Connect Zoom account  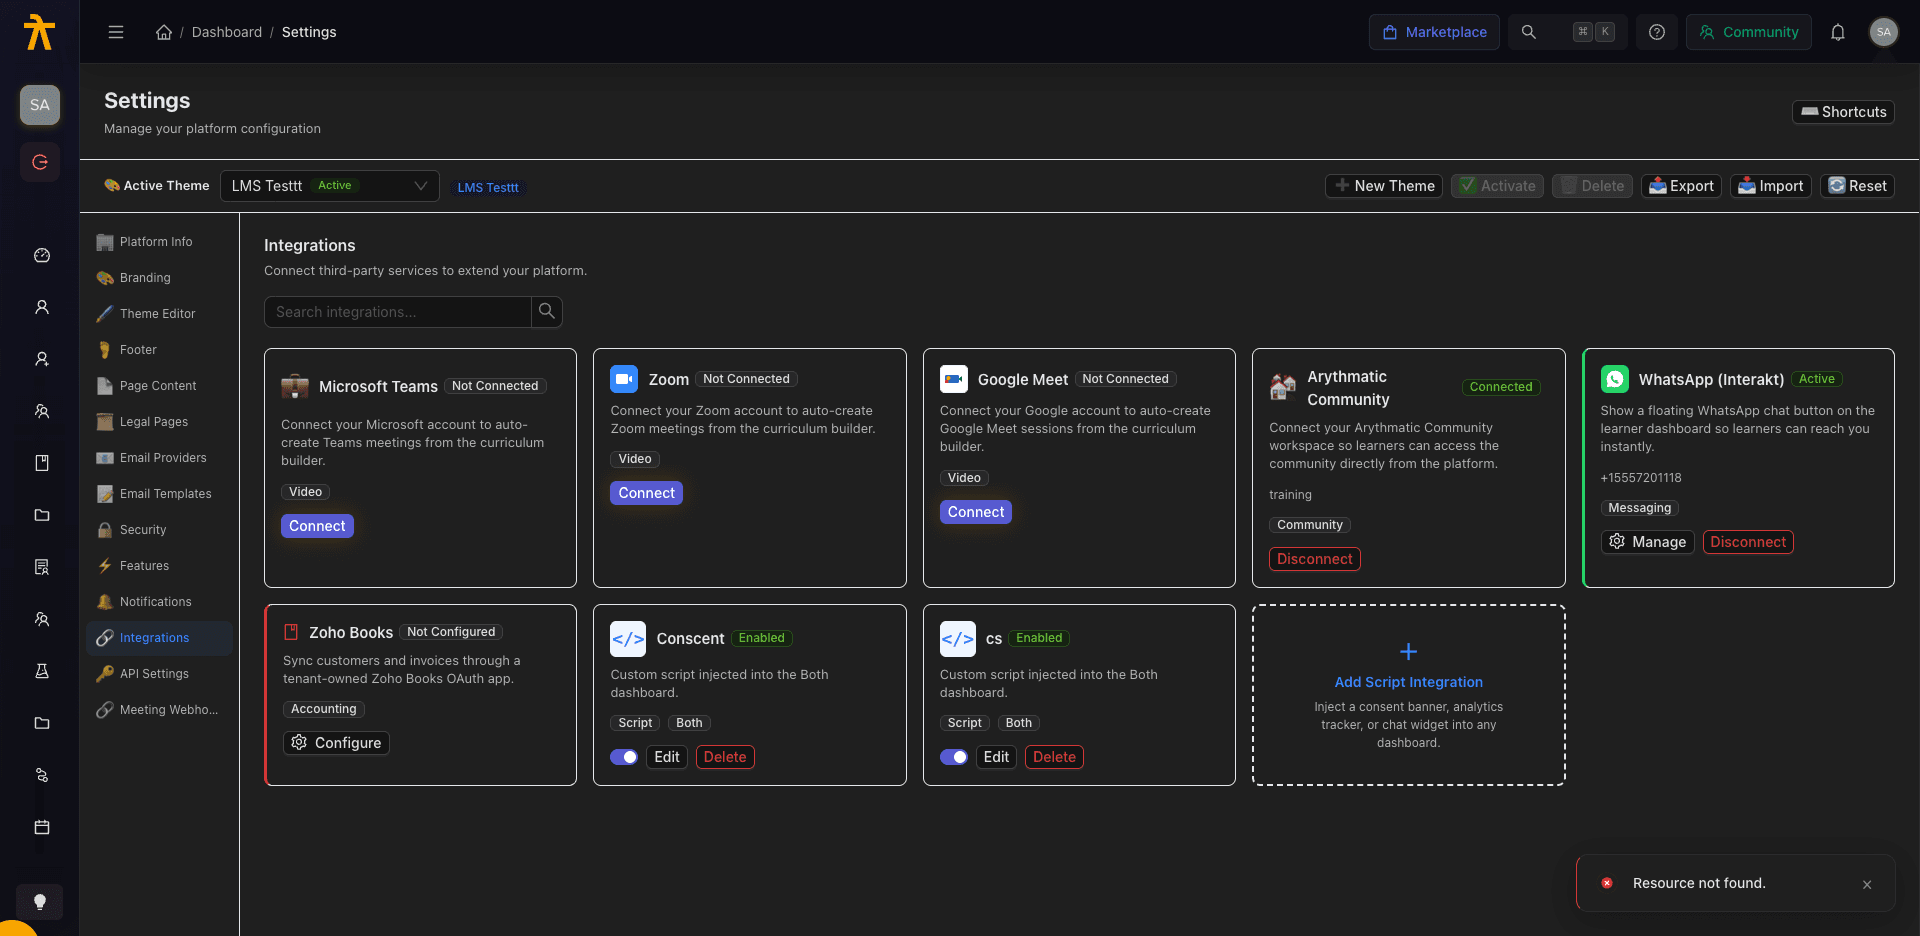coord(646,493)
